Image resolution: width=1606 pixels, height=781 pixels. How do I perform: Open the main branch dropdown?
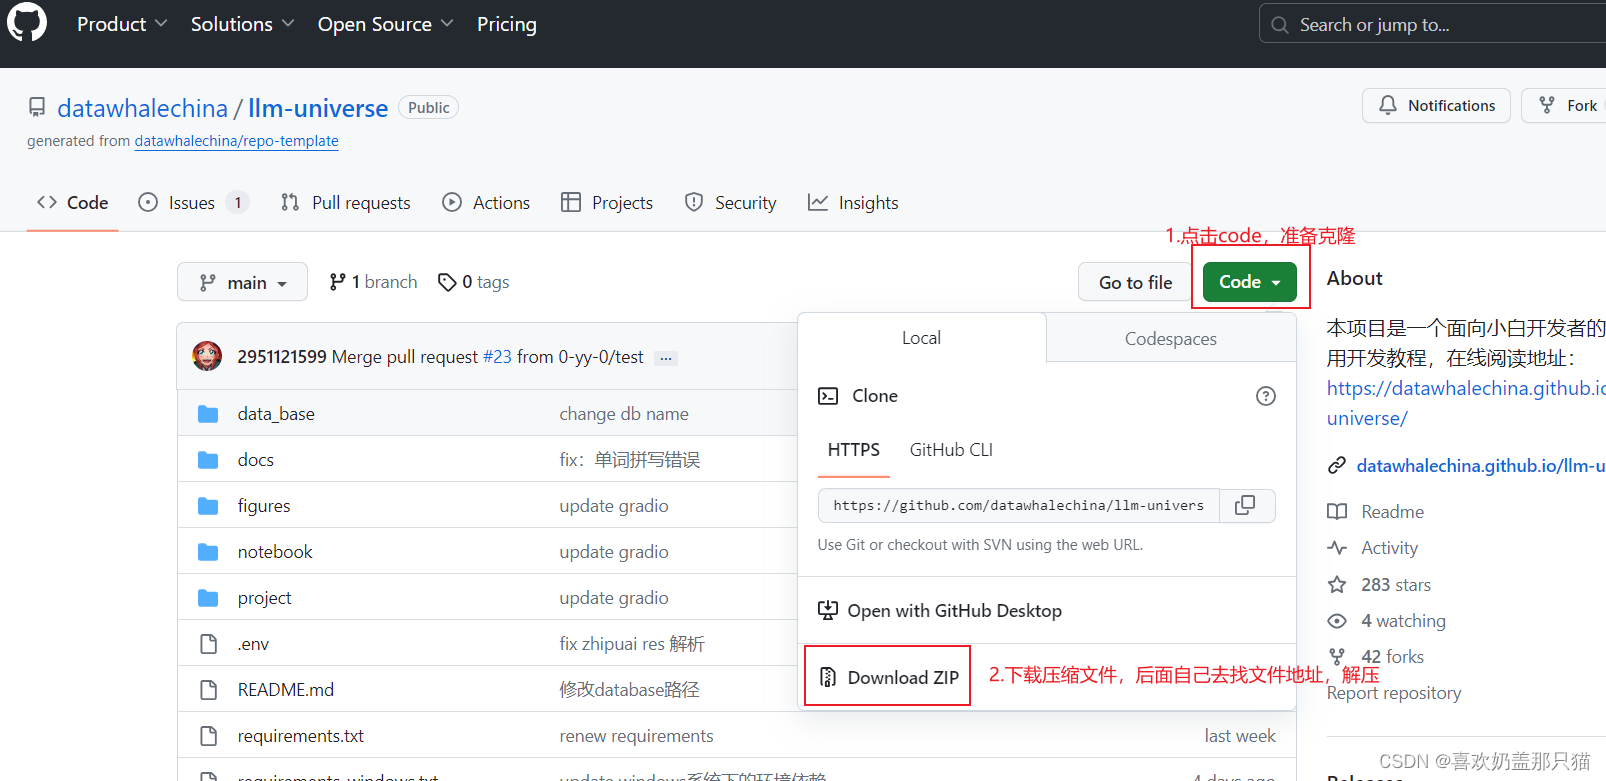(242, 282)
